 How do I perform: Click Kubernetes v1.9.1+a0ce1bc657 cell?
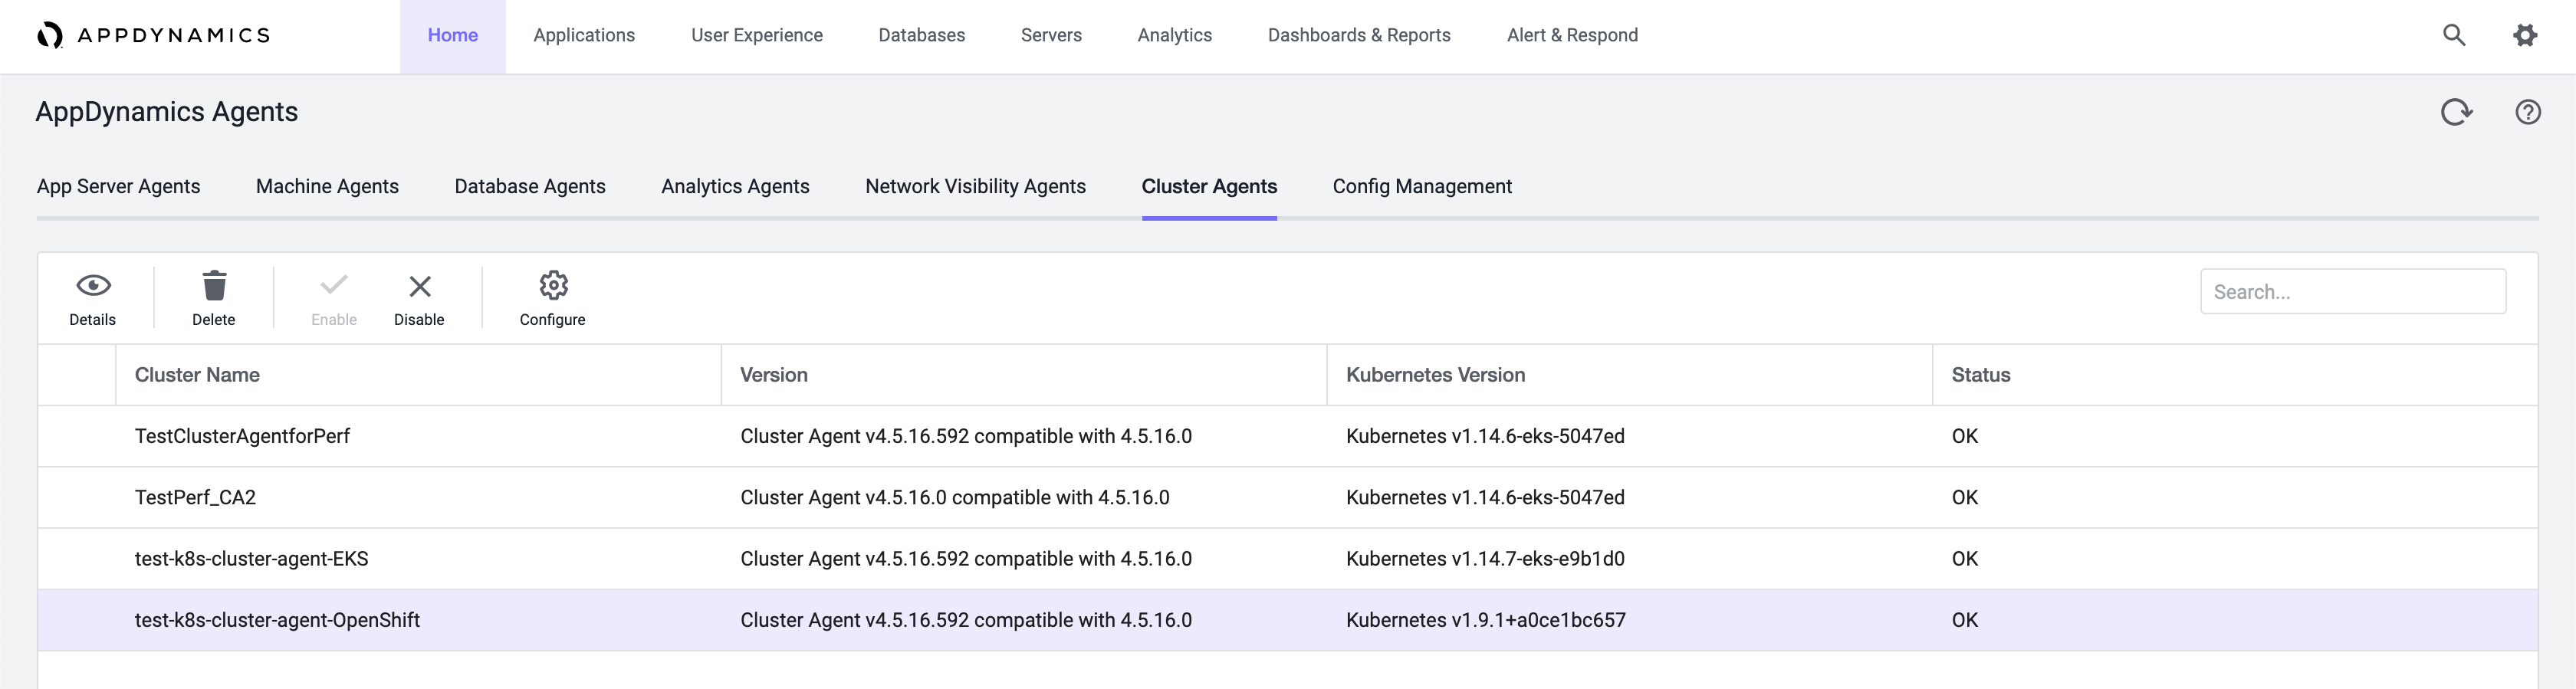(1485, 621)
